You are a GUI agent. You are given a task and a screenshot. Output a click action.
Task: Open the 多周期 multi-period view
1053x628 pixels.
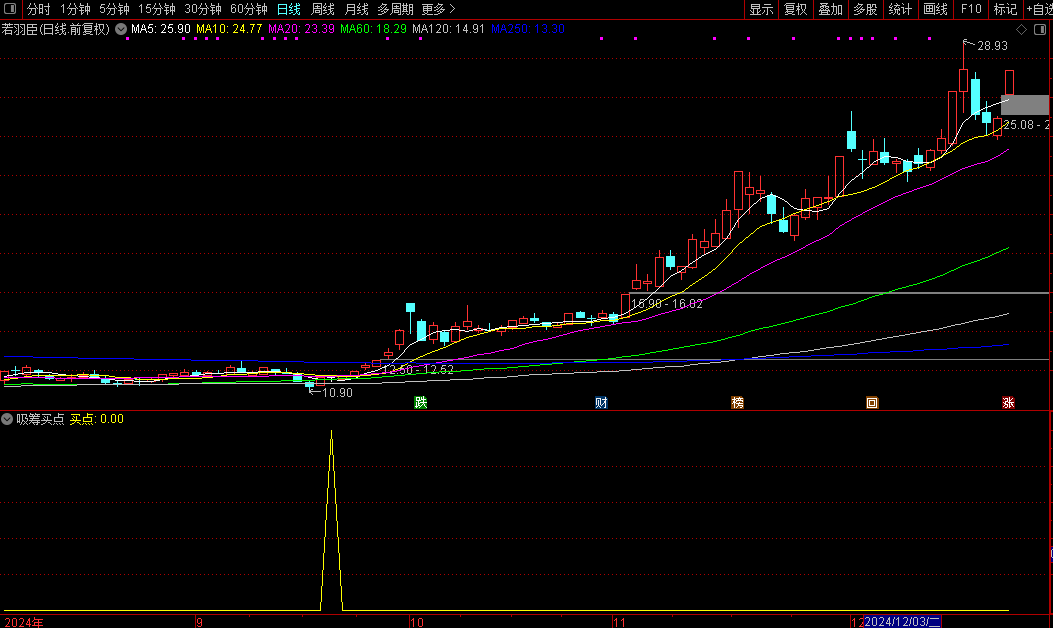(x=395, y=9)
